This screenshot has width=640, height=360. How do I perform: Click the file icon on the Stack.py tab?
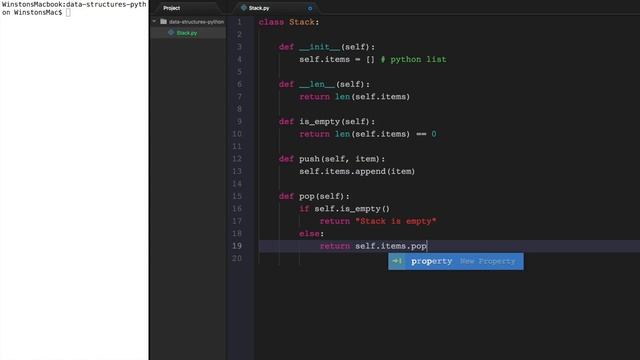click(x=244, y=8)
